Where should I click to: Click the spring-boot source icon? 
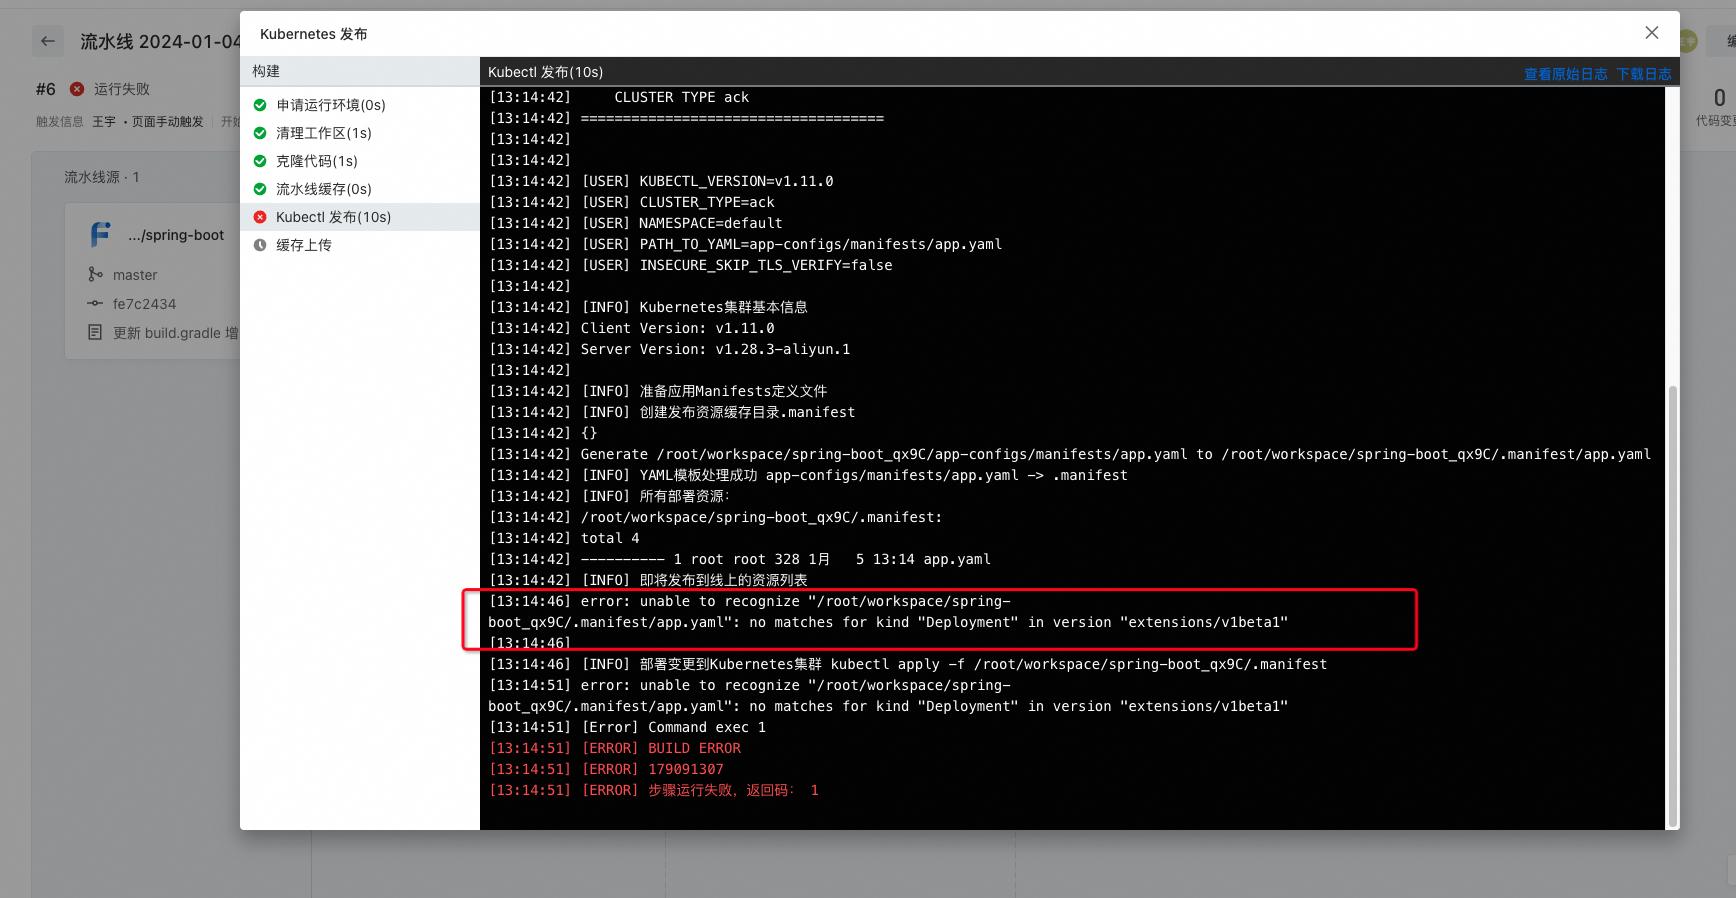point(101,235)
